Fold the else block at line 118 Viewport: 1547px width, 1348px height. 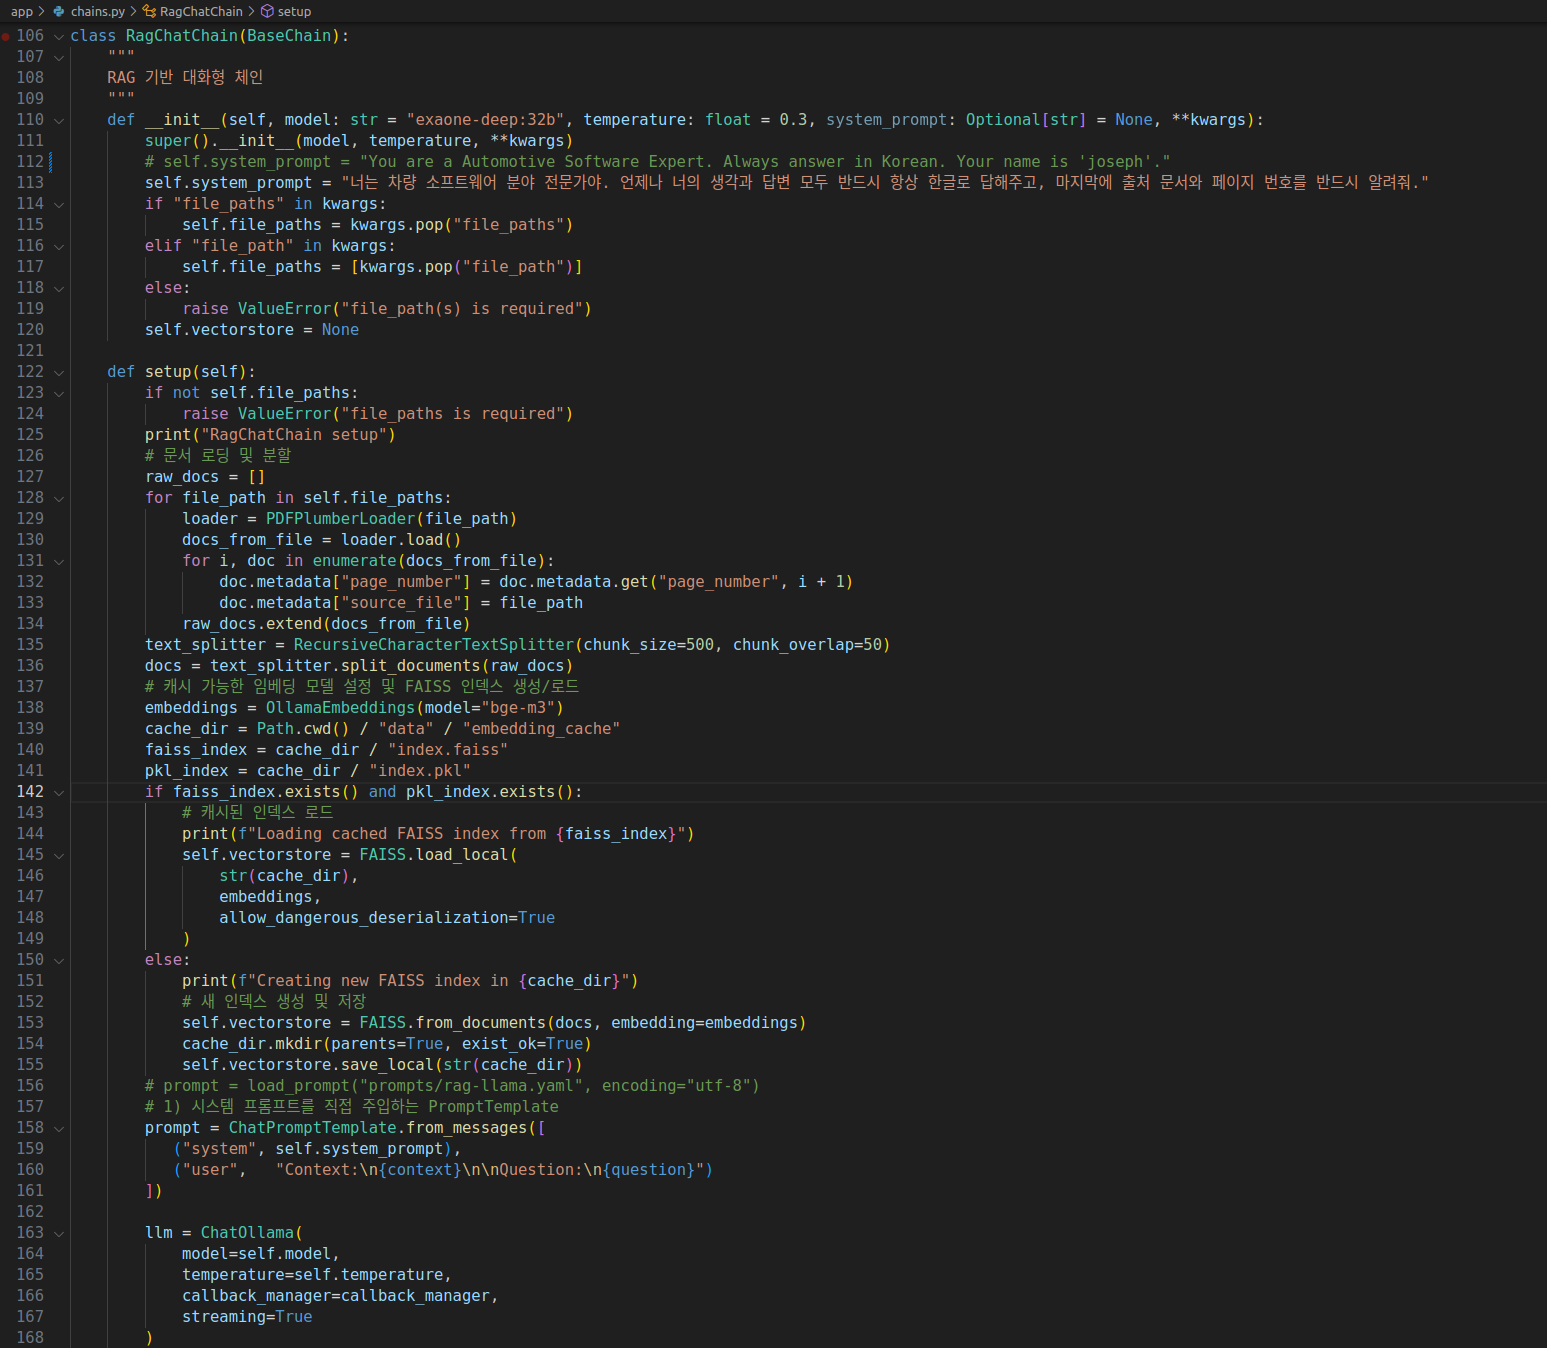(59, 288)
